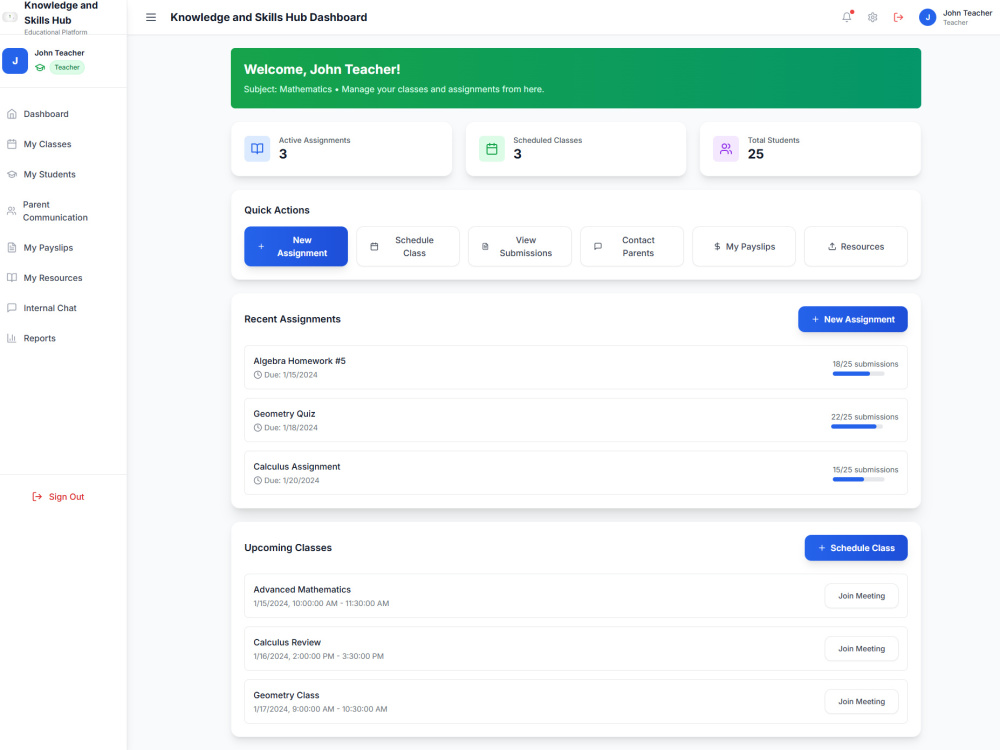Open notifications bell icon
The image size is (1000, 750).
pos(846,17)
